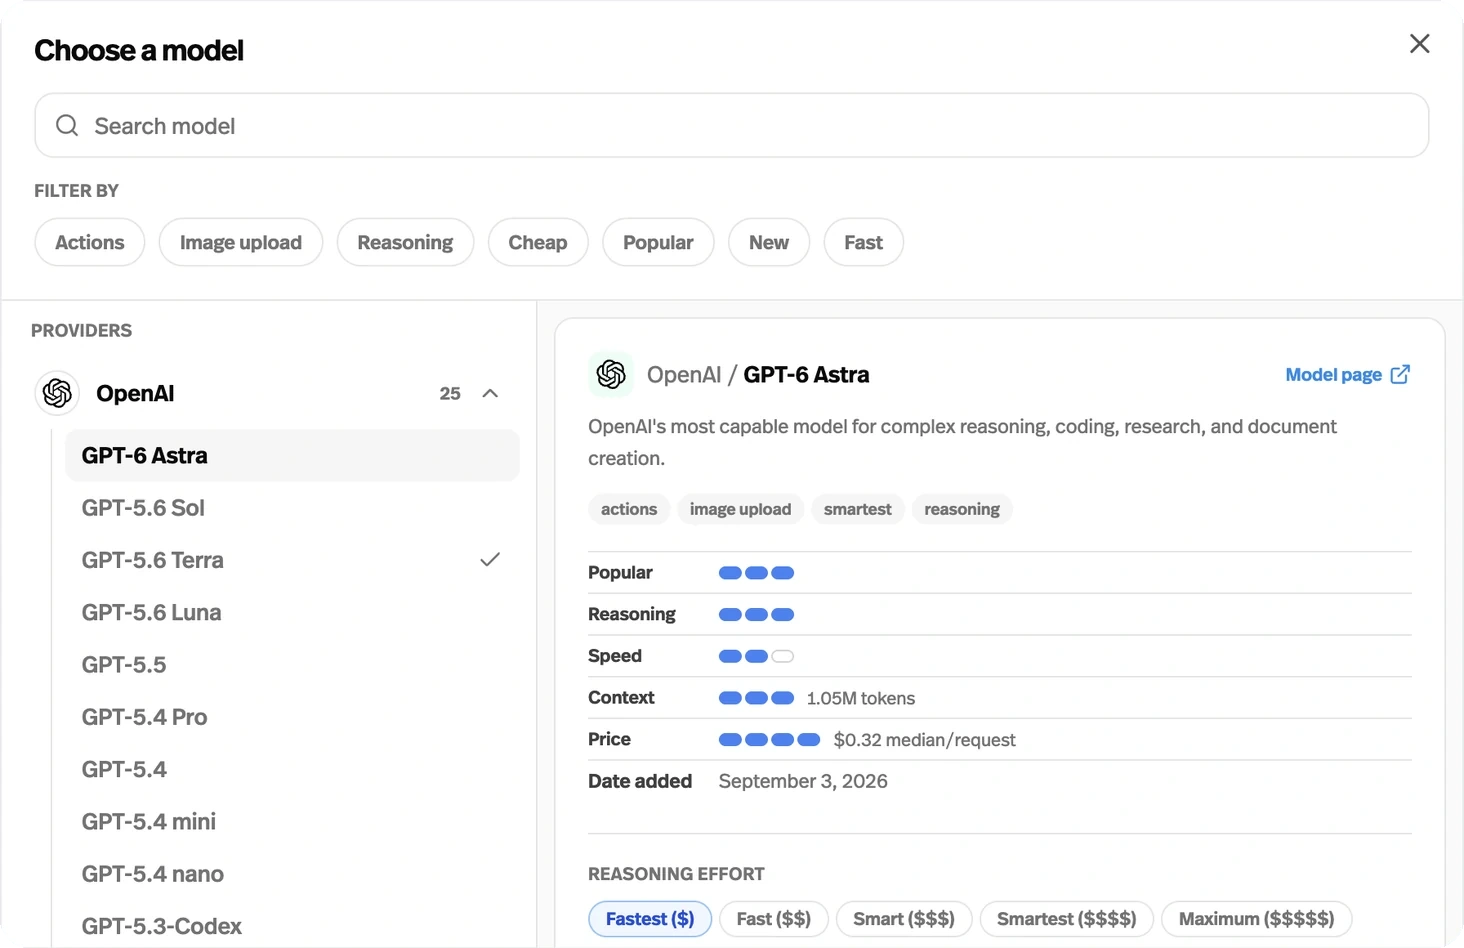Click the reasoning tag on model card
This screenshot has width=1464, height=948.
coord(962,509)
